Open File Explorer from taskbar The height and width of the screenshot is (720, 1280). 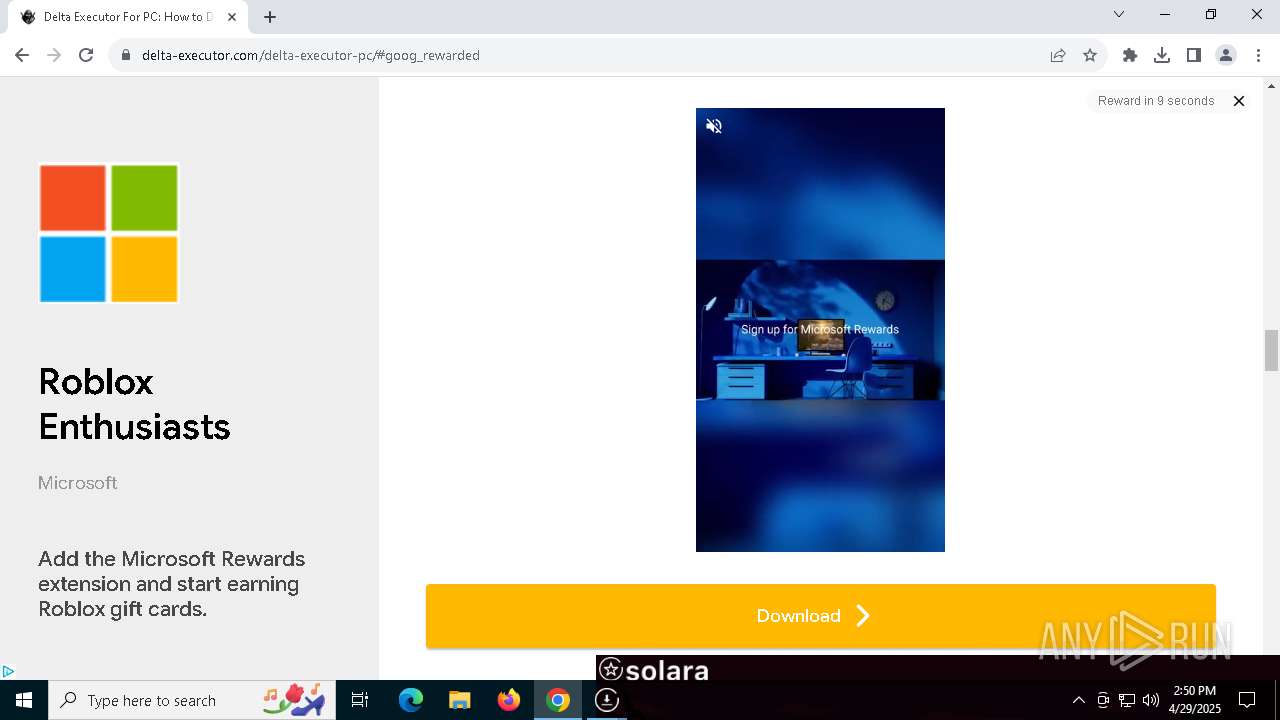coord(460,700)
